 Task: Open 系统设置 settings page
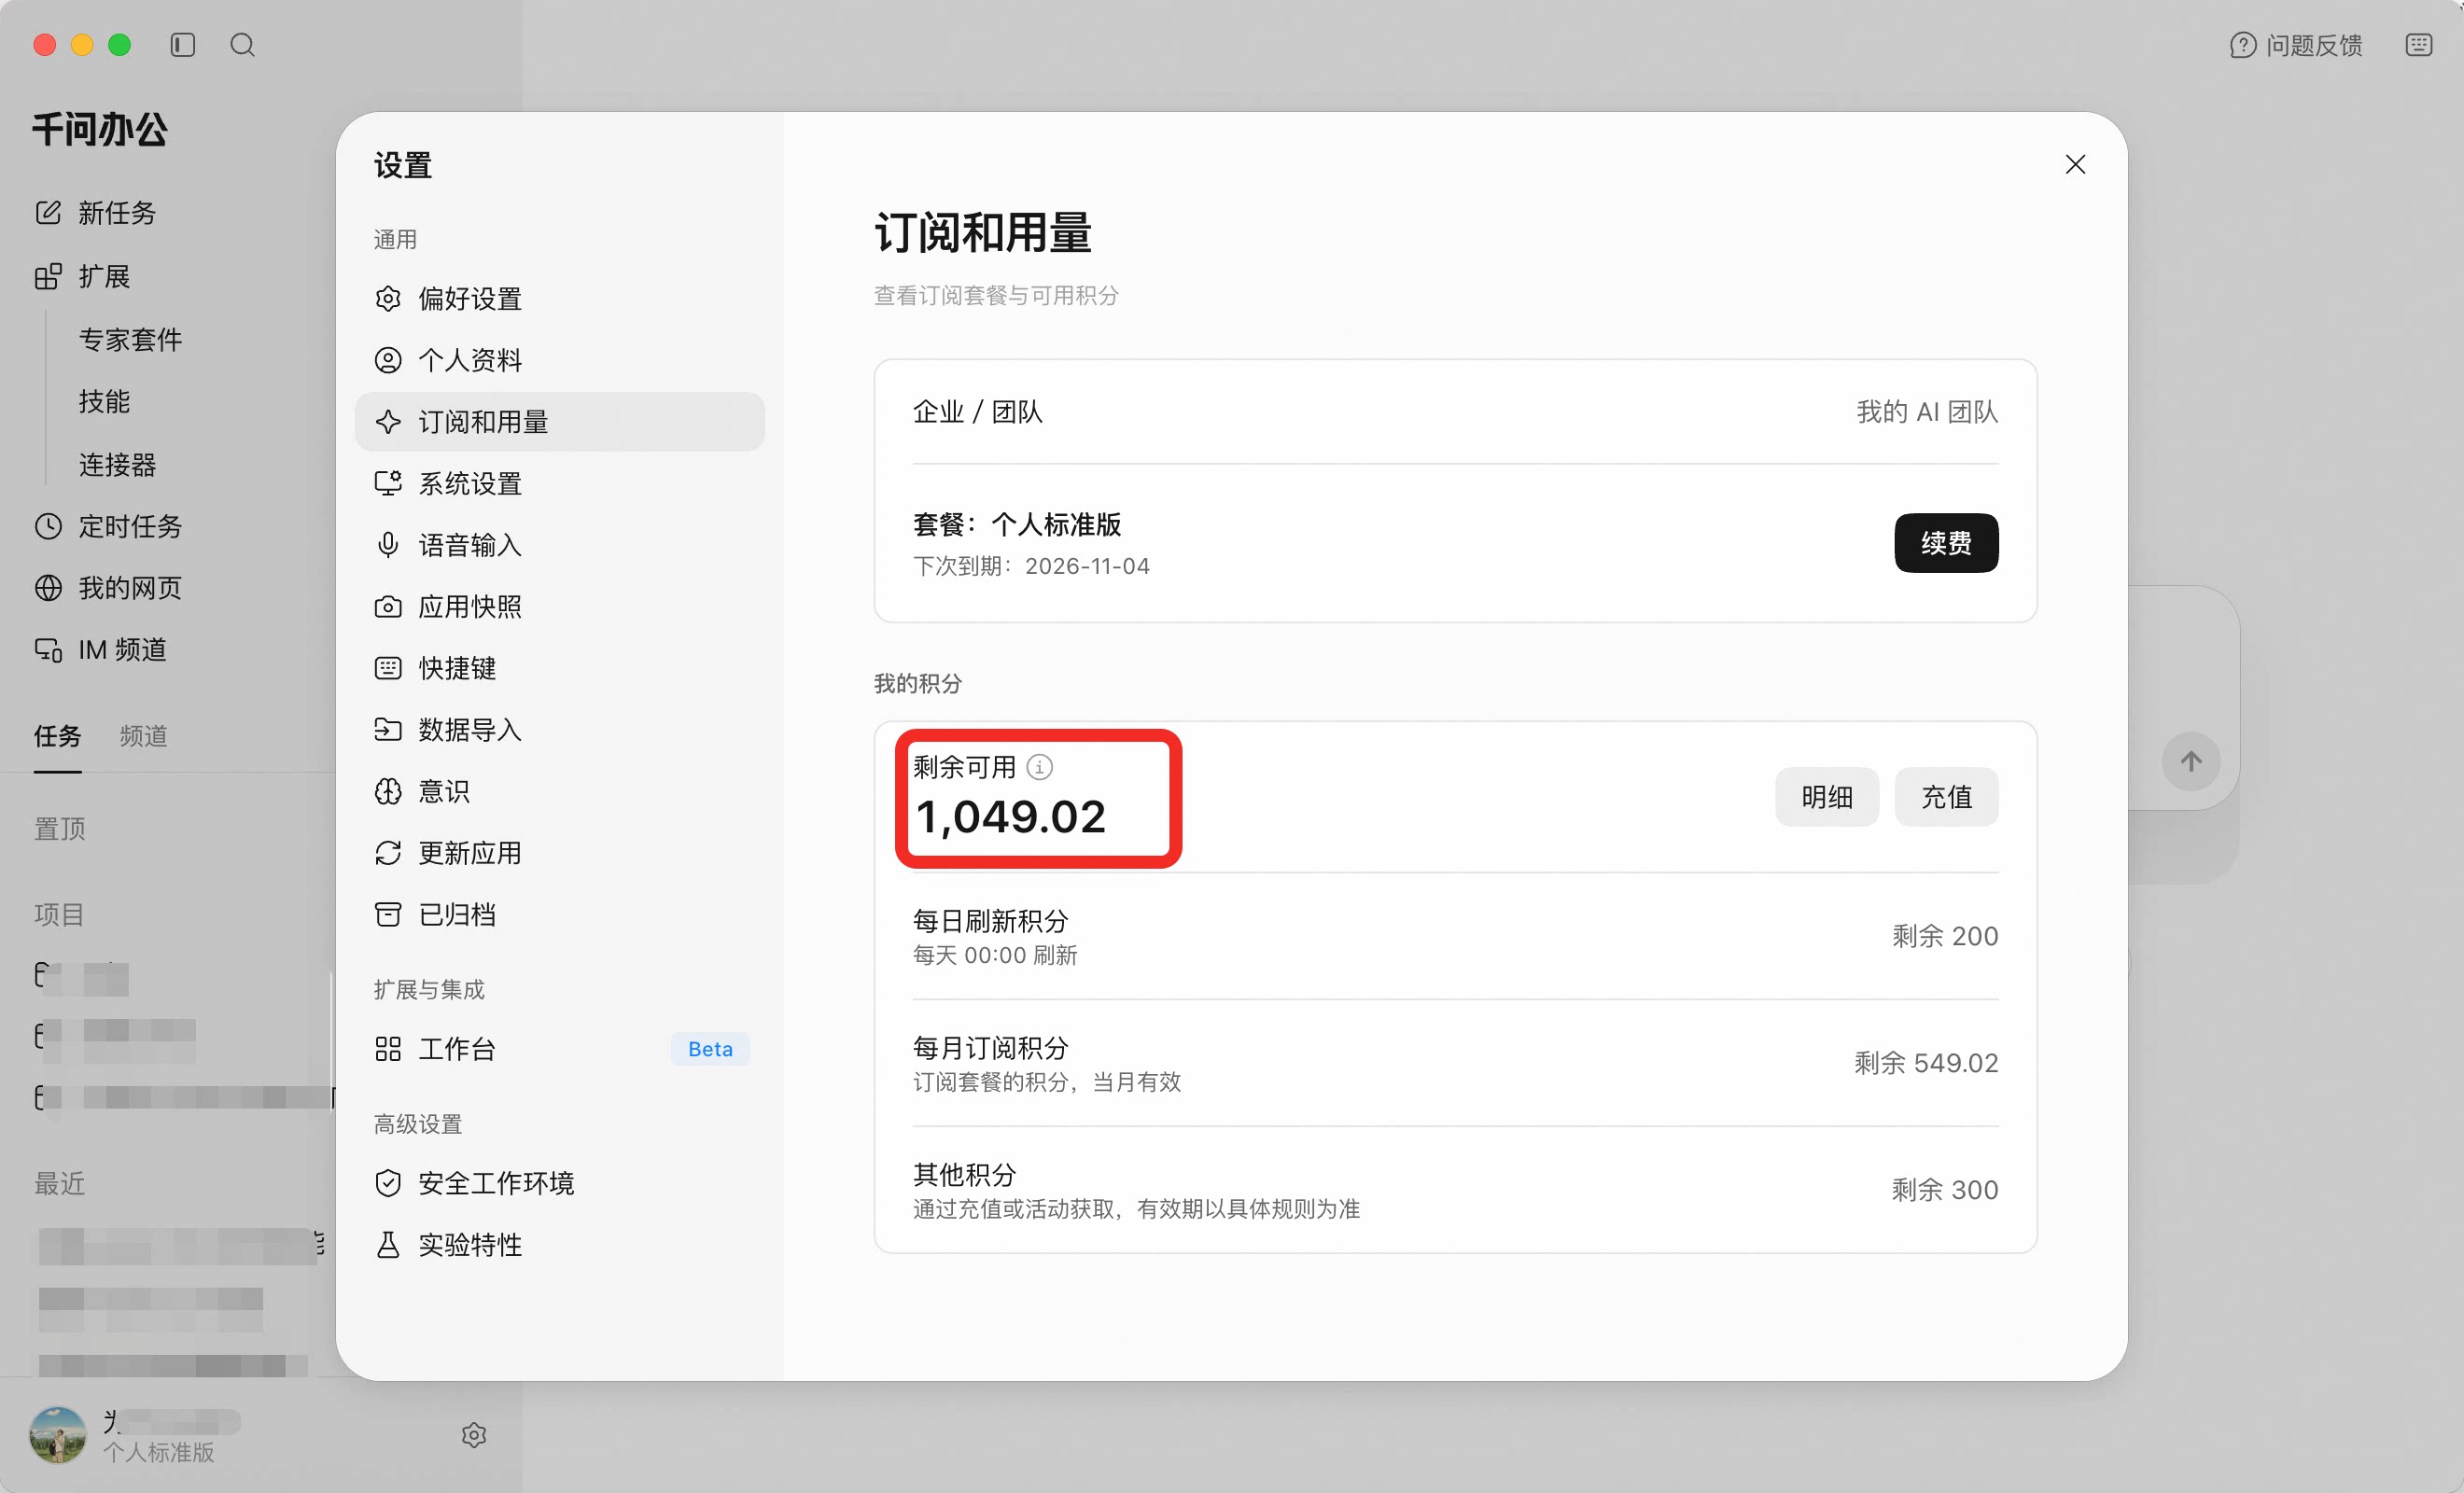560,484
